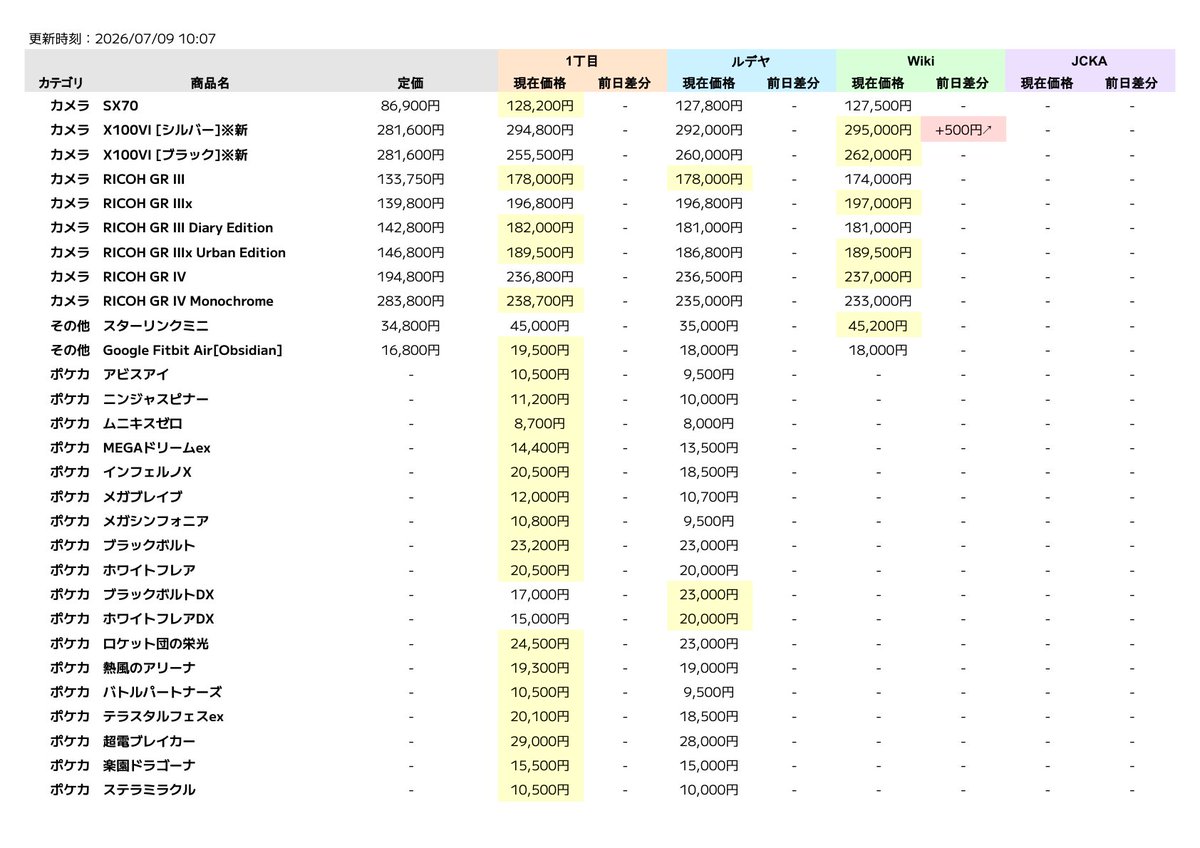Image resolution: width=1200 pixels, height=848 pixels.
Task: Select the バトルパートナーズ product name
Action: pos(162,692)
